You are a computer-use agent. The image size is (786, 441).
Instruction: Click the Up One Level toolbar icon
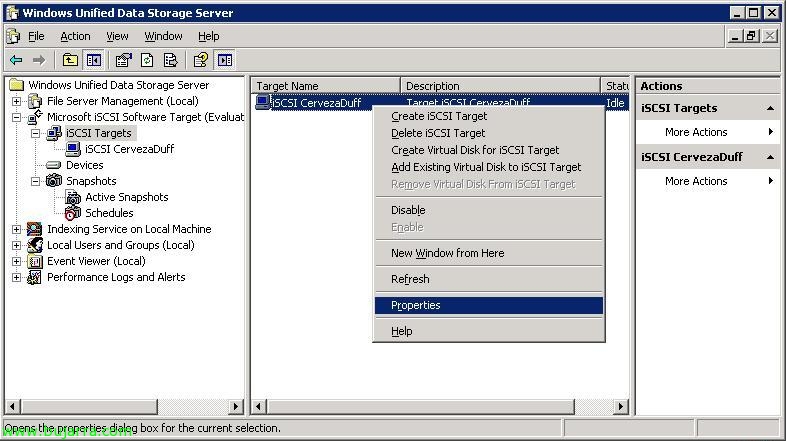click(70, 60)
